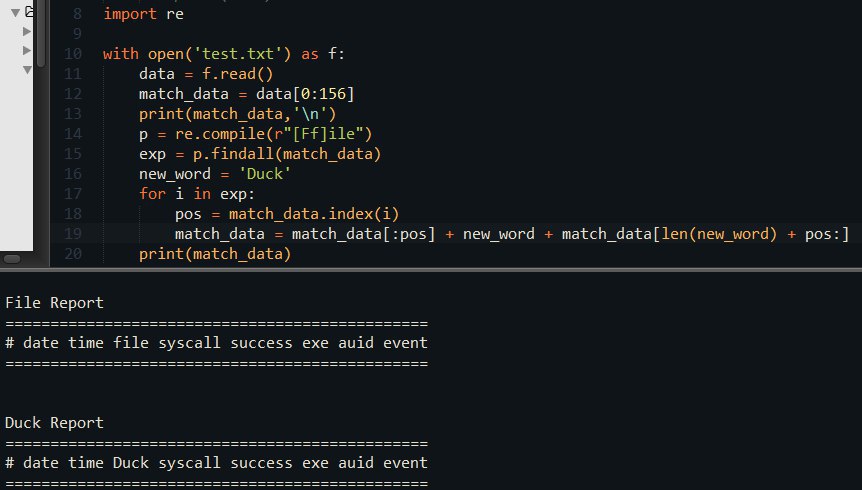Click the folder icon in the sidebar

[x=30, y=11]
